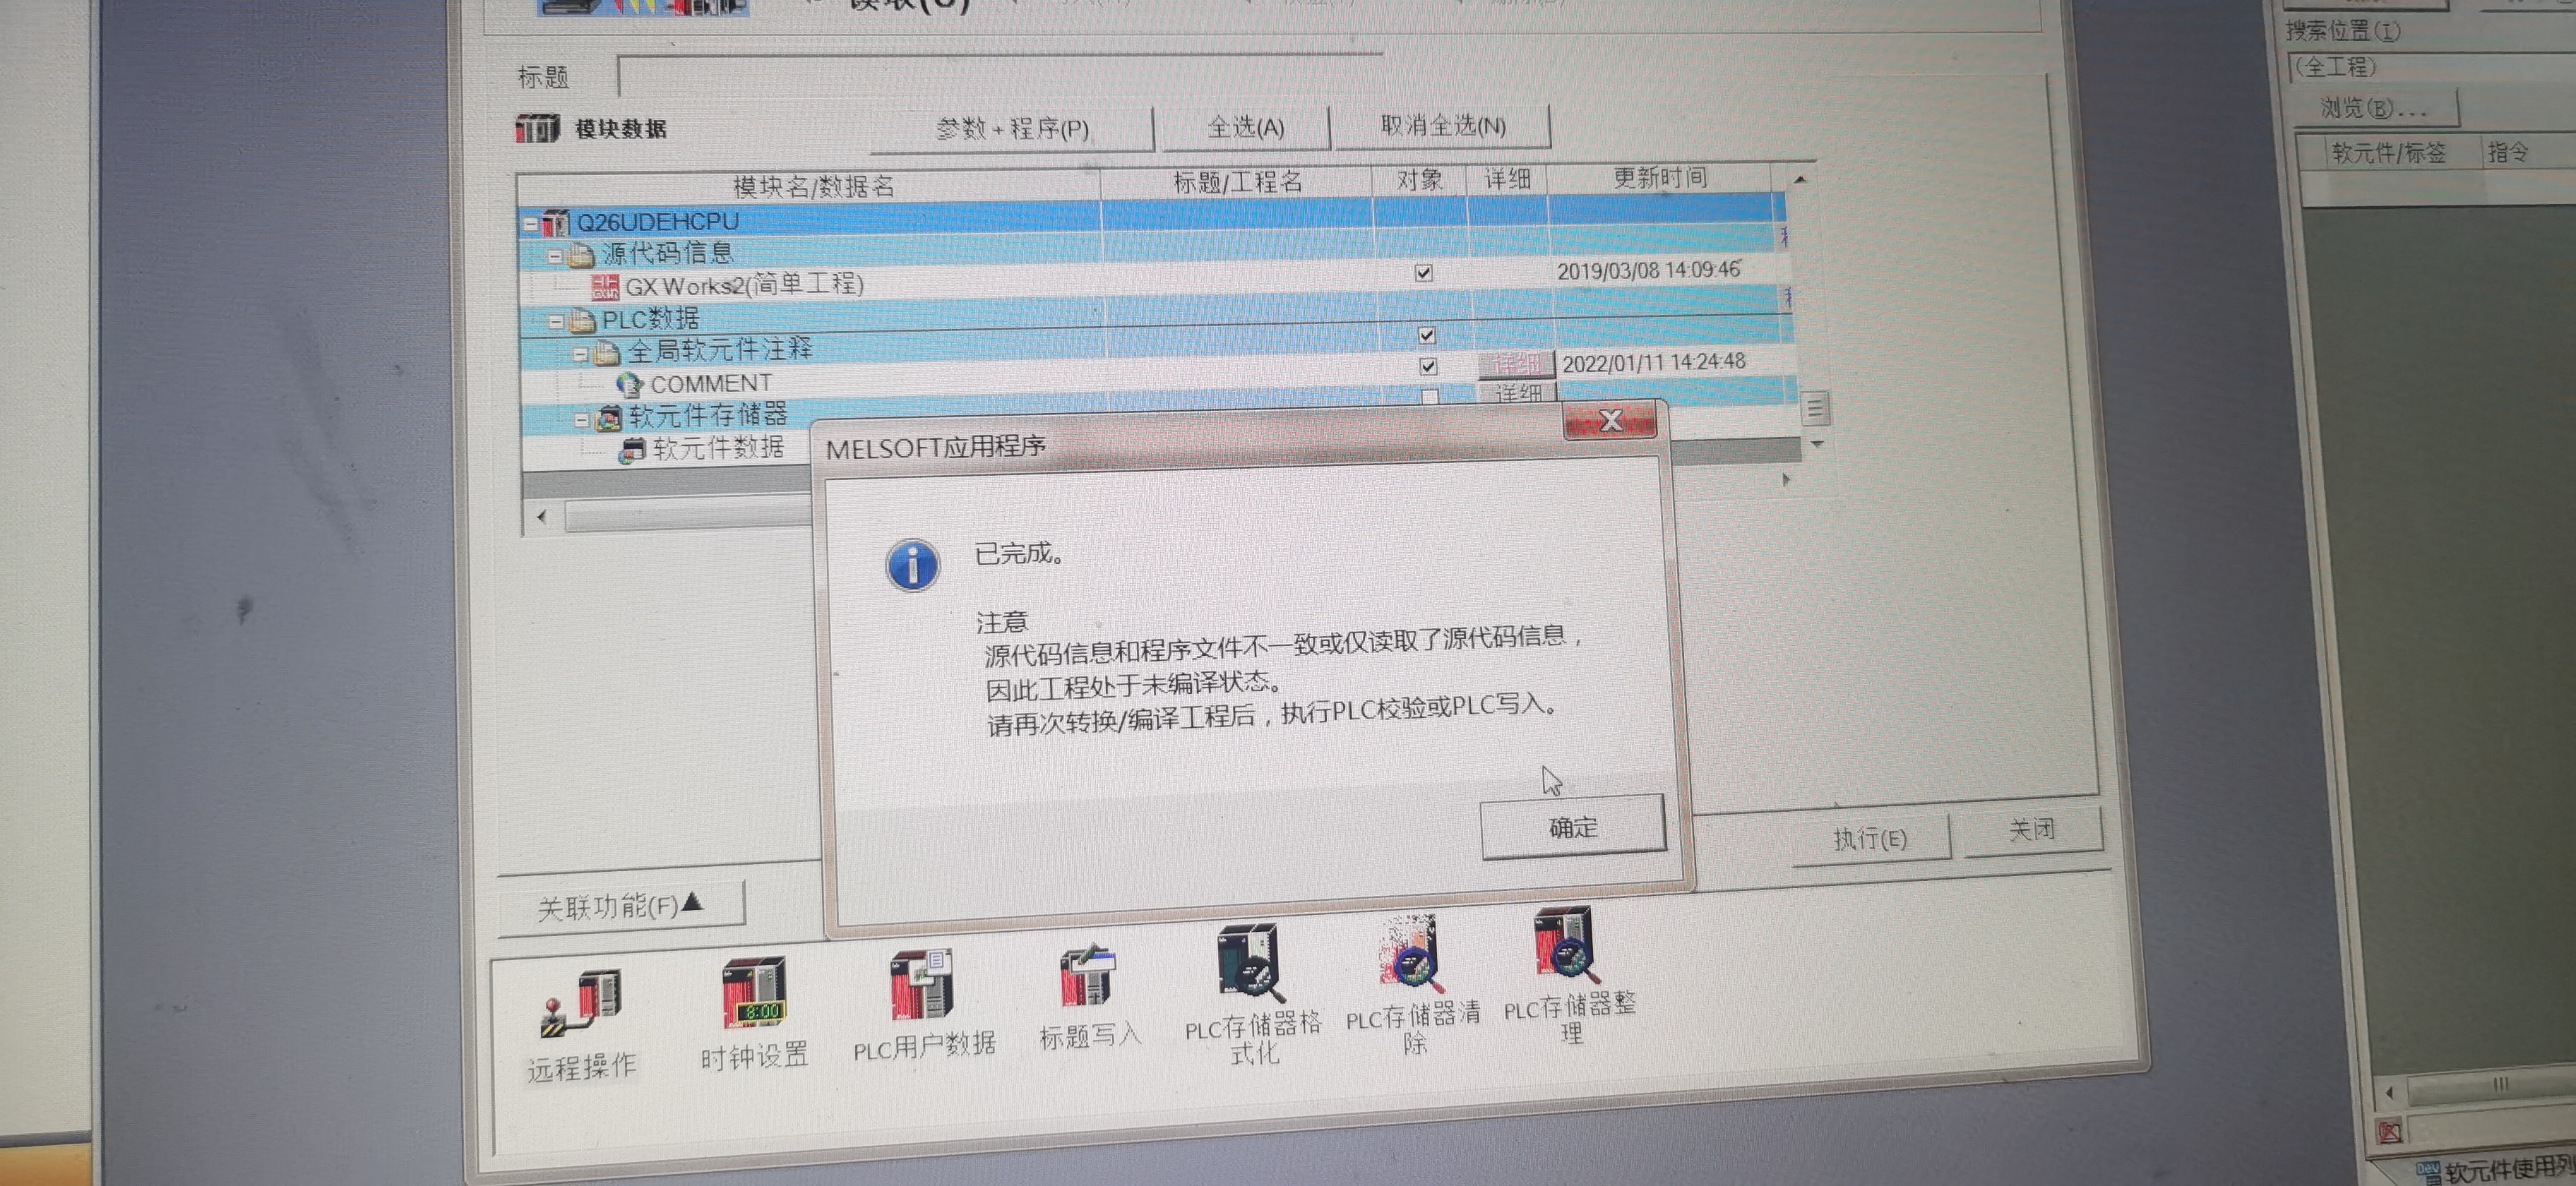Toggle the COMMENT row target checkbox
The height and width of the screenshot is (1186, 2576).
[1428, 367]
